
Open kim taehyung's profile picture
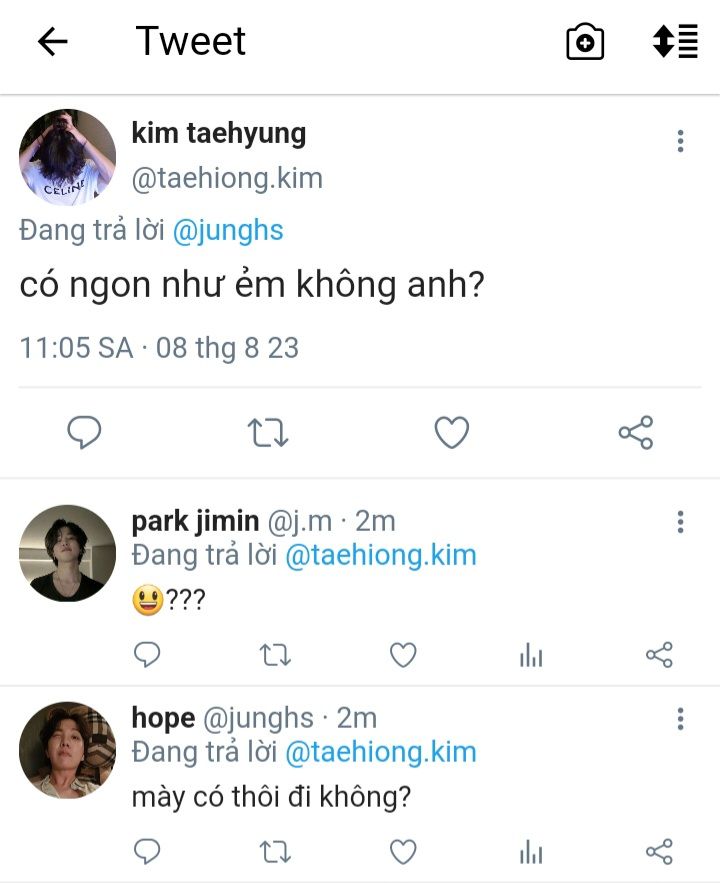68,157
